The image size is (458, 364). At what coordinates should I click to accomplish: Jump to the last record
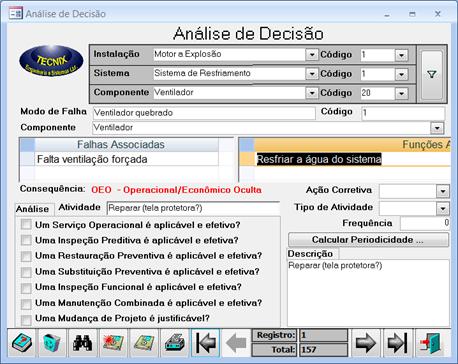398,343
